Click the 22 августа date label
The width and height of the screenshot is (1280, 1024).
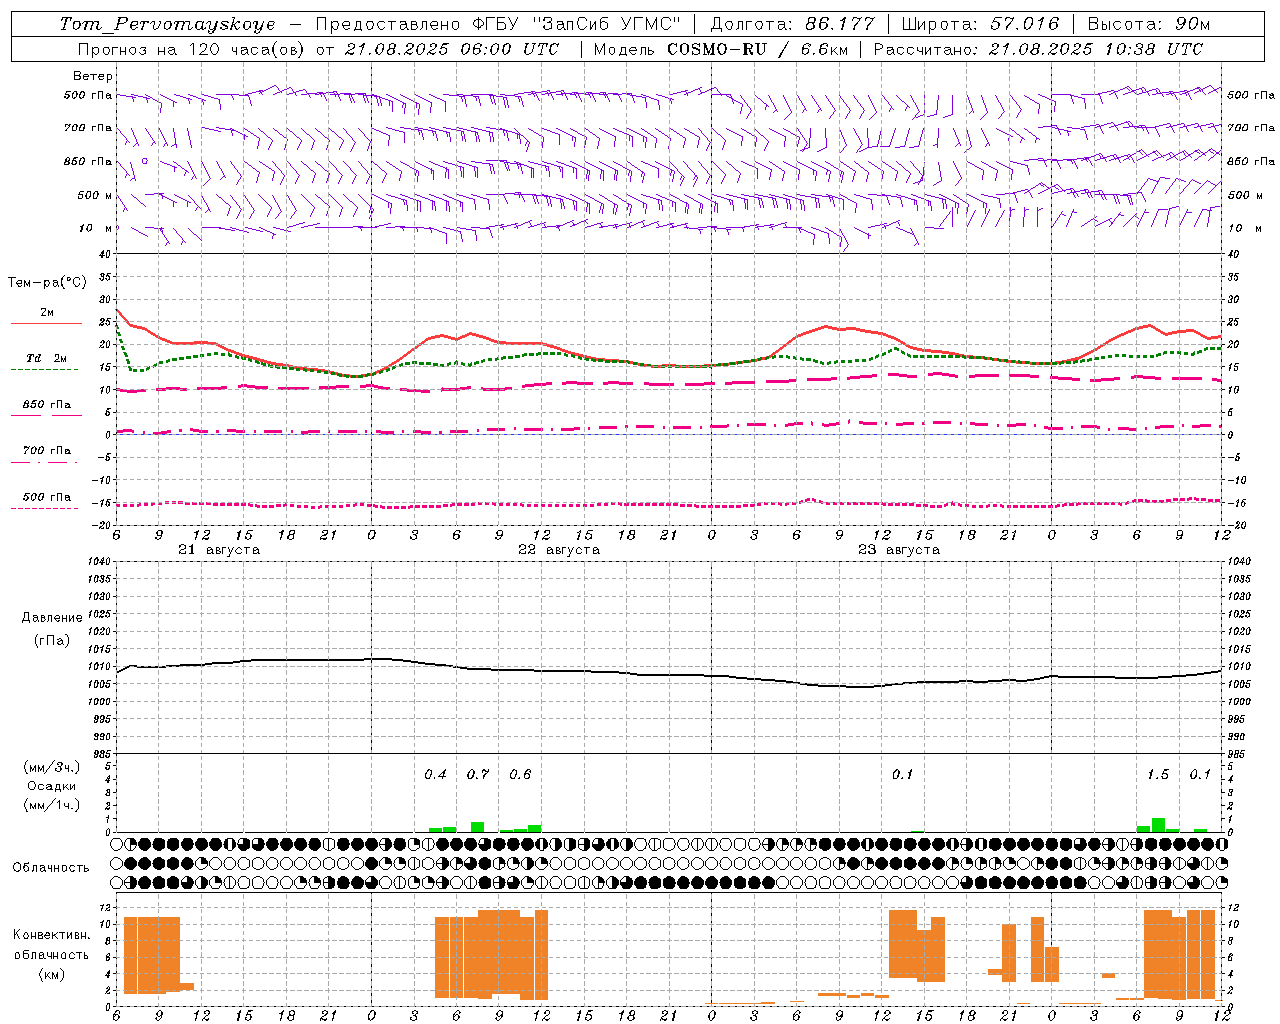click(559, 550)
